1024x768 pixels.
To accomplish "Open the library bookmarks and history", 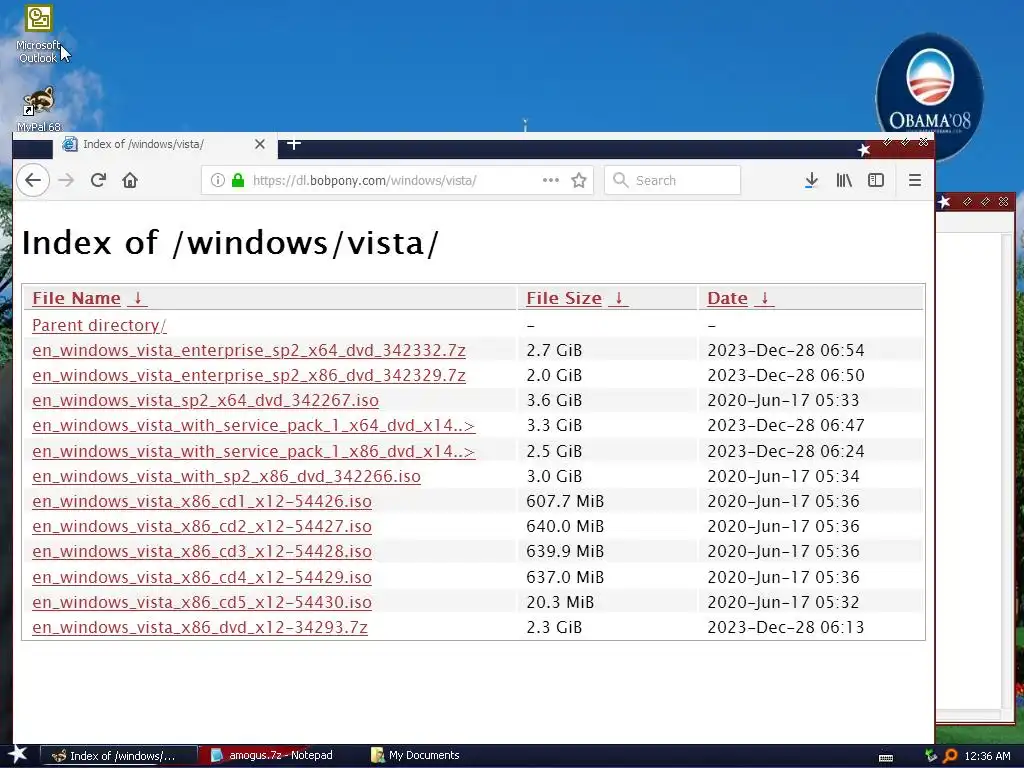I will point(844,180).
